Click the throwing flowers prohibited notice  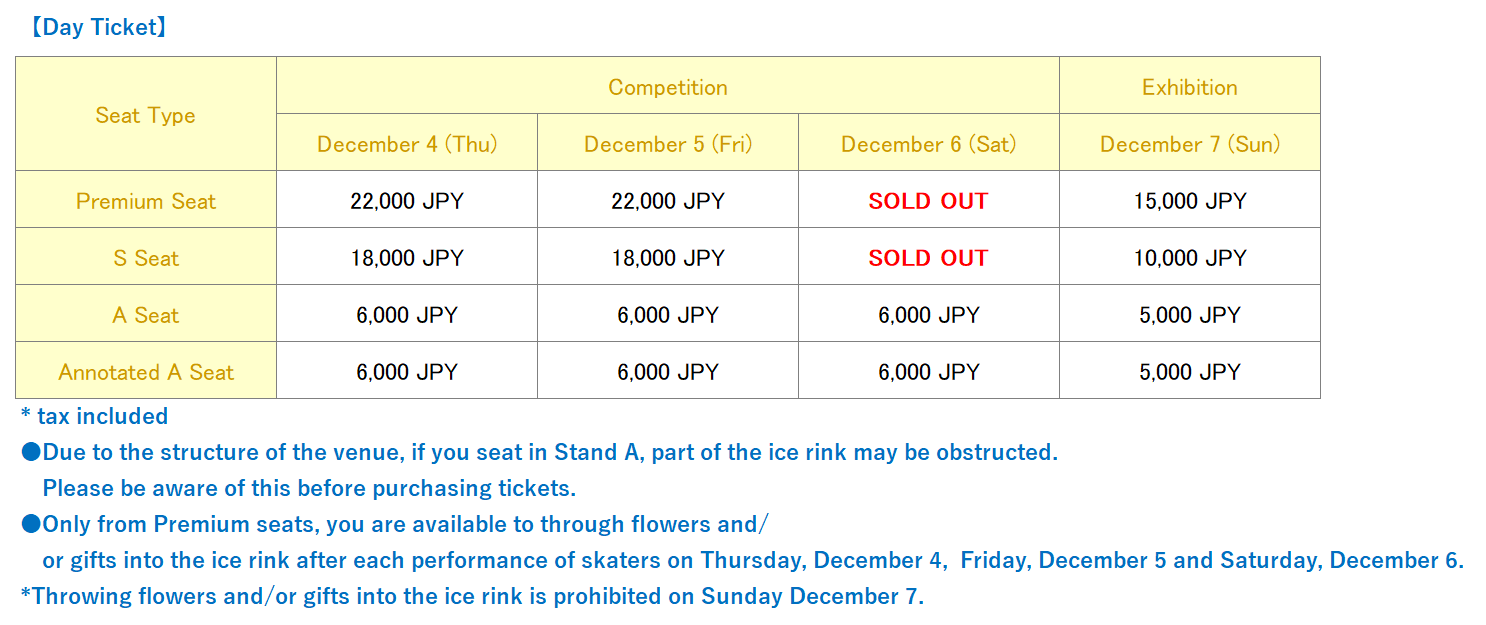click(472, 596)
